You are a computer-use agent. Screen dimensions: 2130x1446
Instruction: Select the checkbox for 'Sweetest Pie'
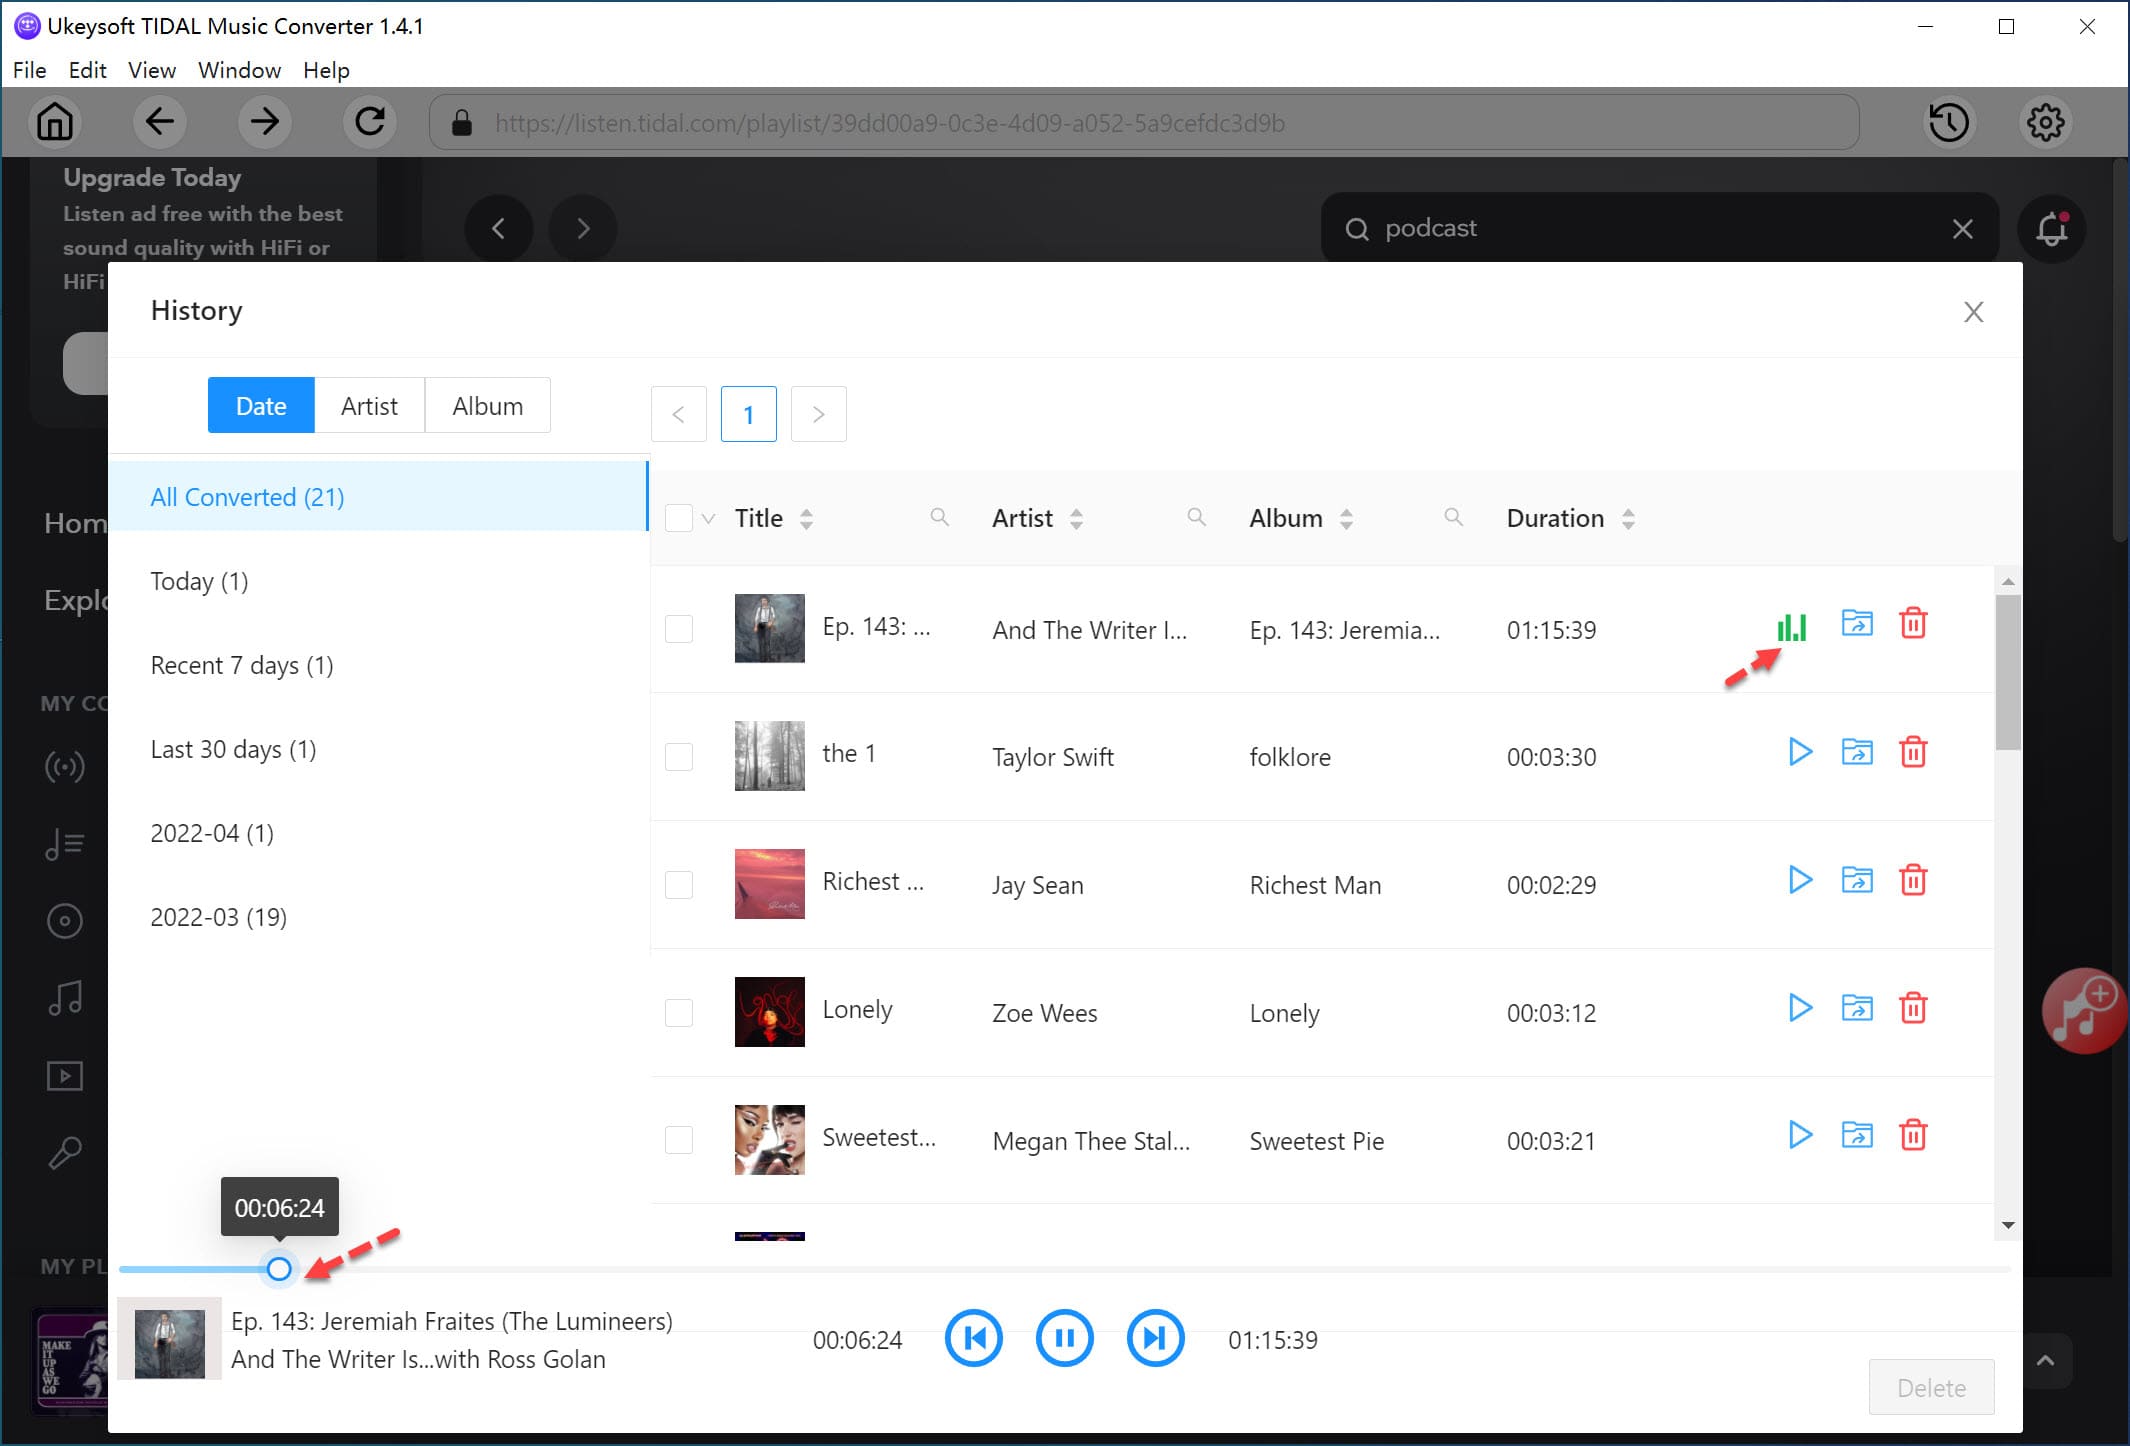pos(680,1140)
